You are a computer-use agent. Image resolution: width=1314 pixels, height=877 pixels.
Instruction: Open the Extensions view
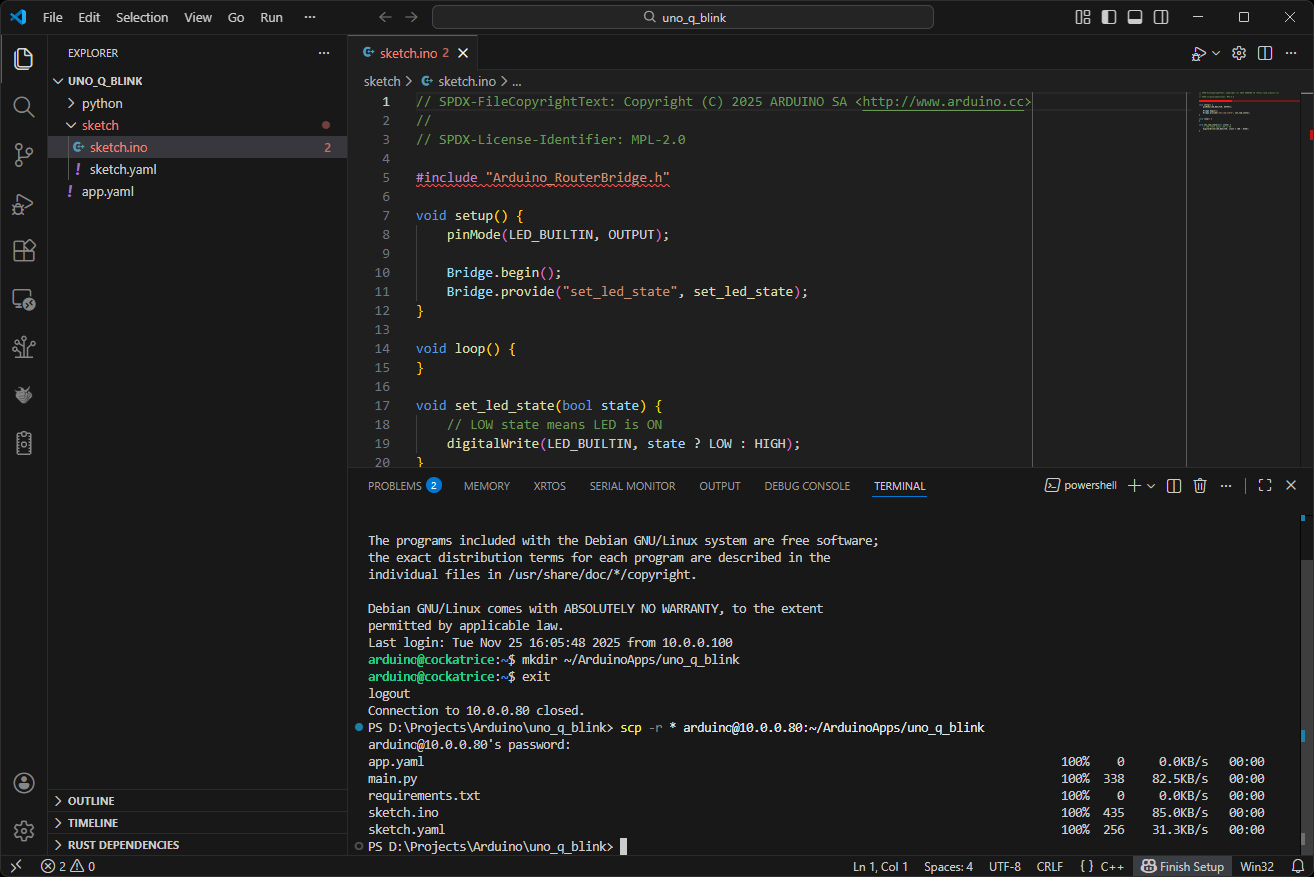[24, 251]
